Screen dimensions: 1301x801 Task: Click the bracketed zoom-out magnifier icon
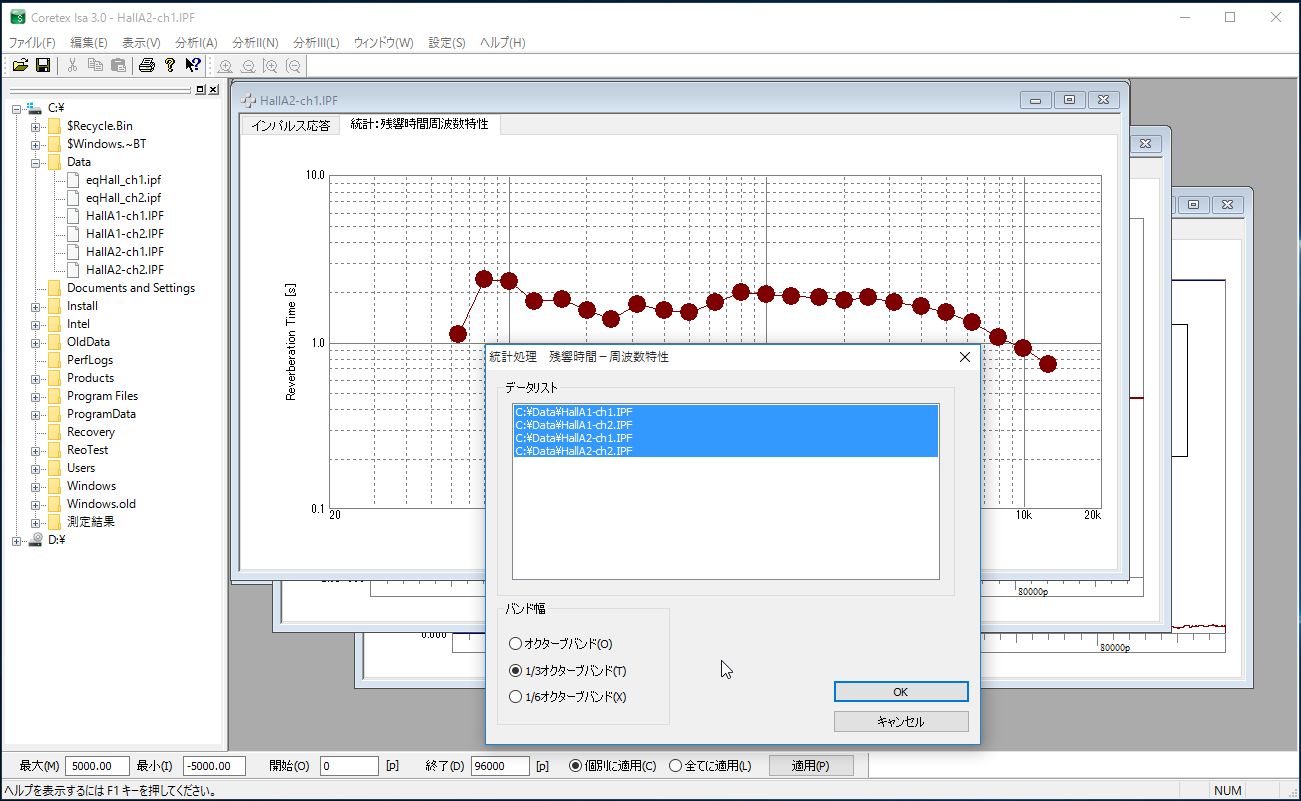[x=293, y=67]
